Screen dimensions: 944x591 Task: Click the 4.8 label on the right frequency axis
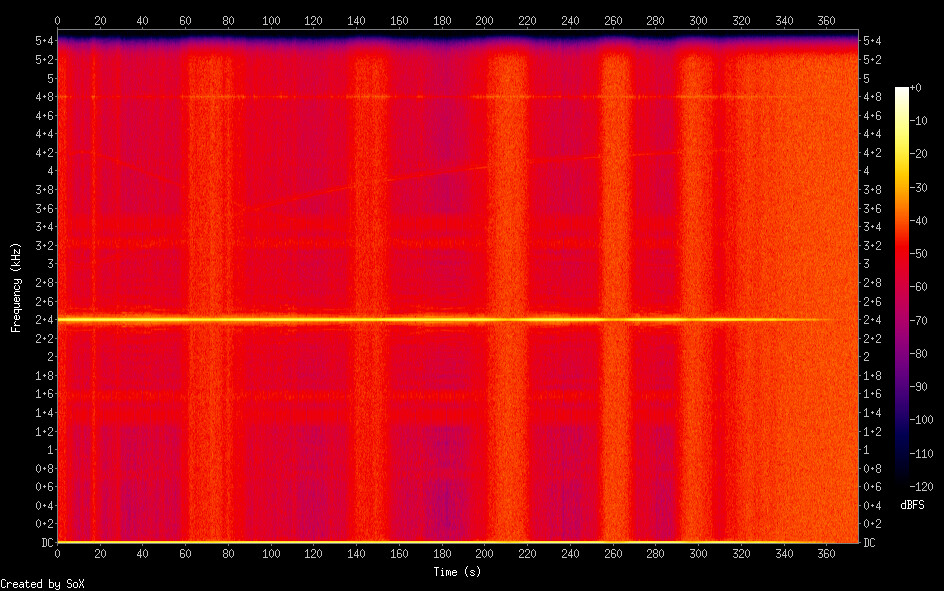(872, 97)
